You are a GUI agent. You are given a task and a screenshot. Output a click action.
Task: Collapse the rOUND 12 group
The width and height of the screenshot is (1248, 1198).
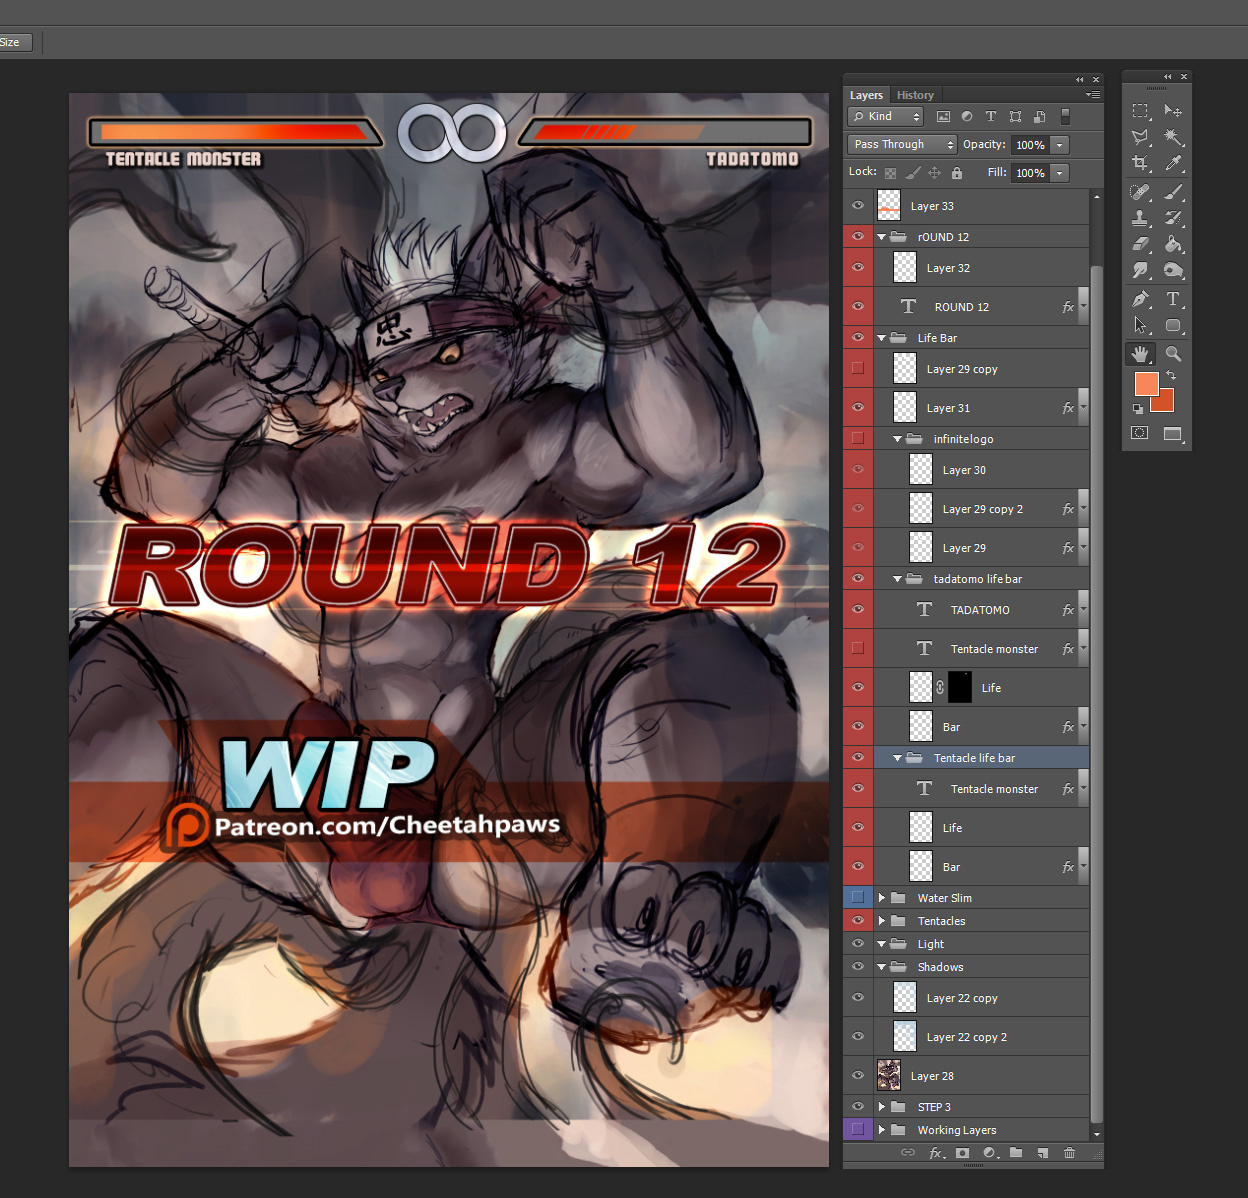[x=881, y=237]
